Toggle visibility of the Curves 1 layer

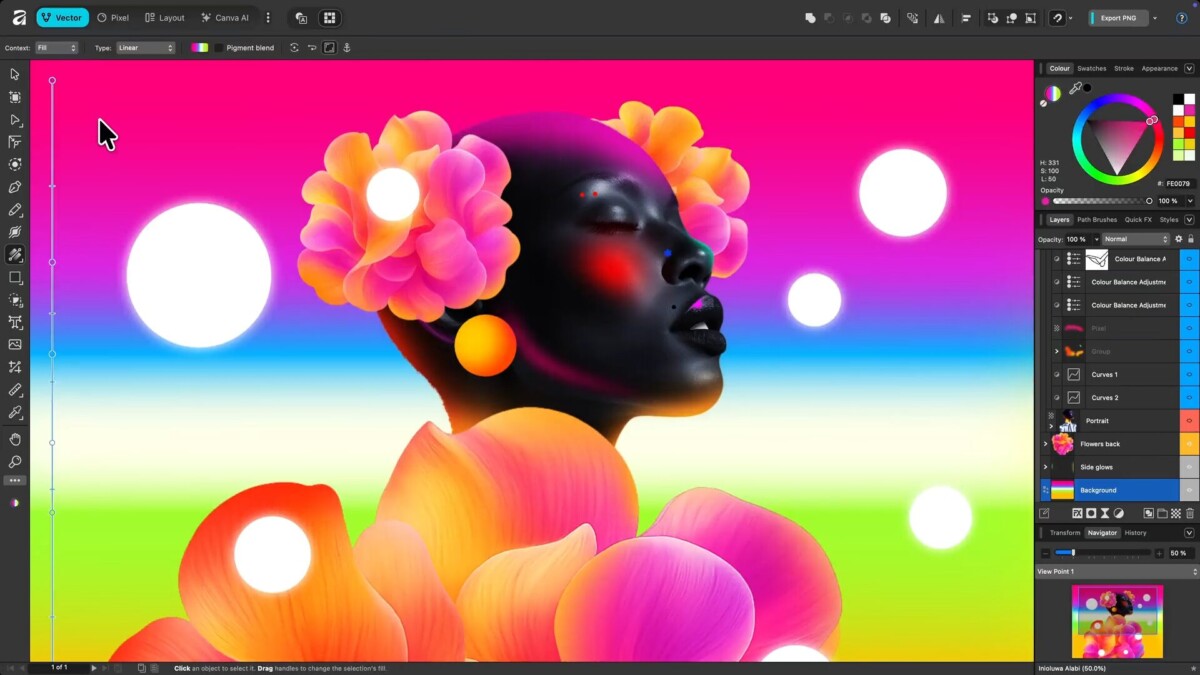tap(1056, 375)
